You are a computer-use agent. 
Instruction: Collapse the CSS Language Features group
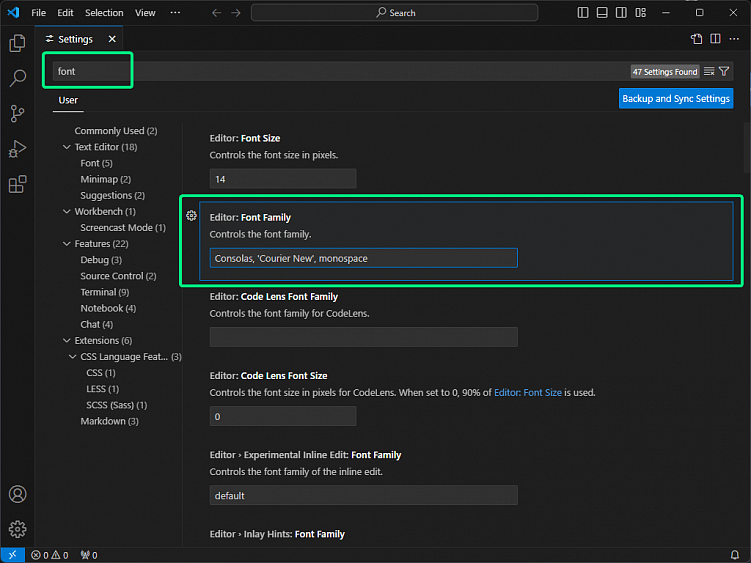[x=72, y=356]
